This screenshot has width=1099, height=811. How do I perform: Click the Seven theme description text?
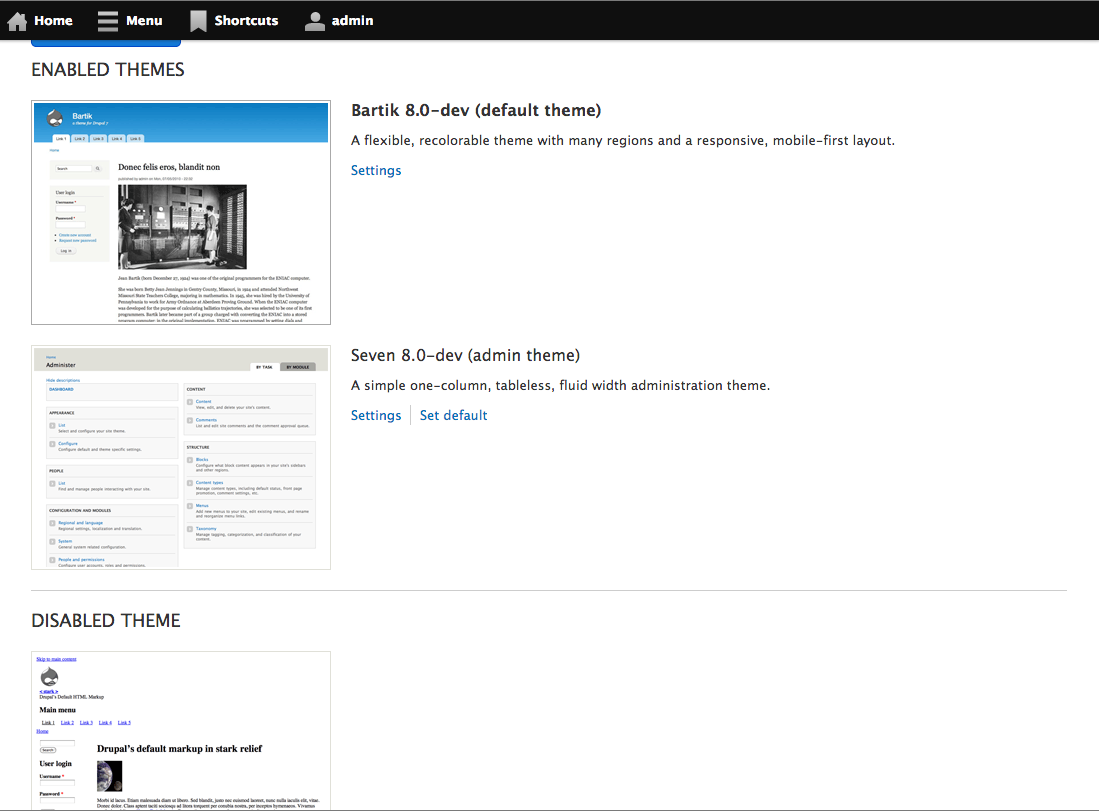(x=560, y=386)
